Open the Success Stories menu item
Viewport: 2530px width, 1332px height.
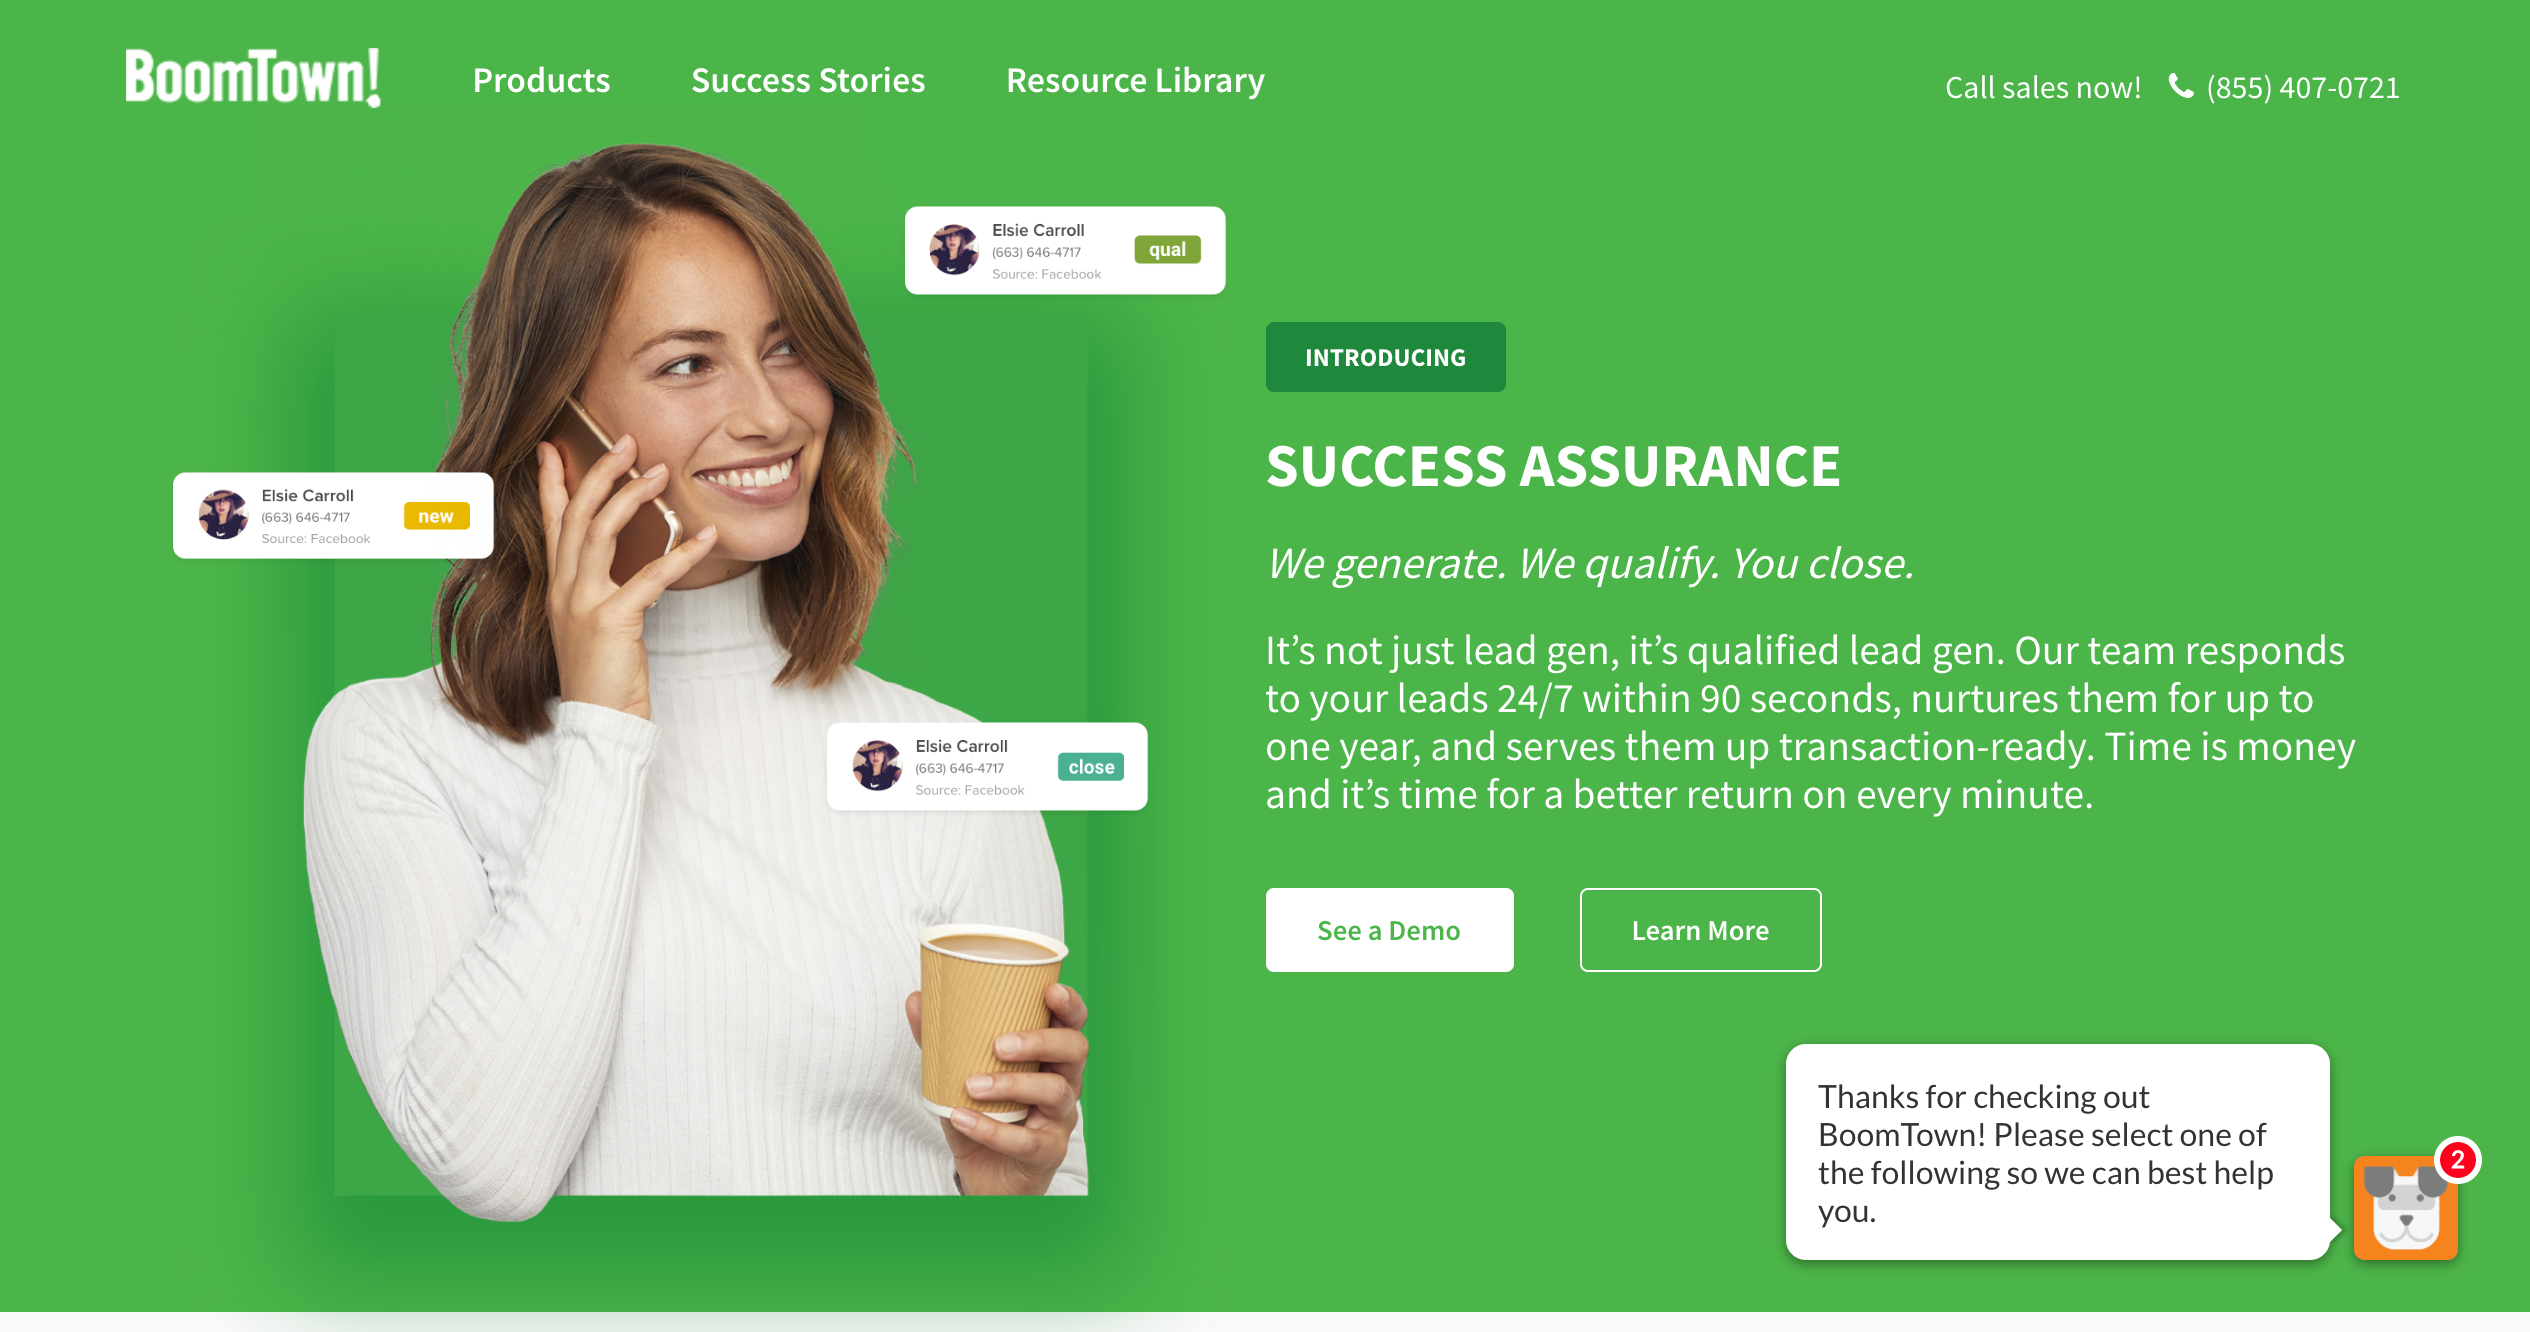(x=808, y=81)
